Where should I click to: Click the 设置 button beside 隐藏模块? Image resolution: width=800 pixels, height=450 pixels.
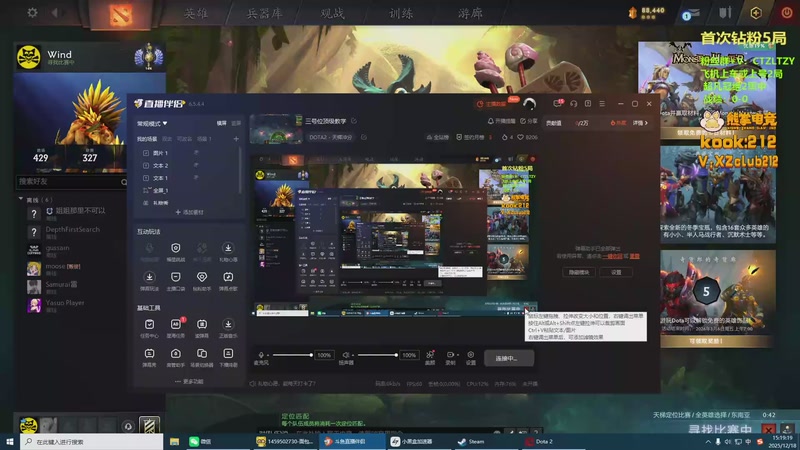pyautogui.click(x=616, y=272)
